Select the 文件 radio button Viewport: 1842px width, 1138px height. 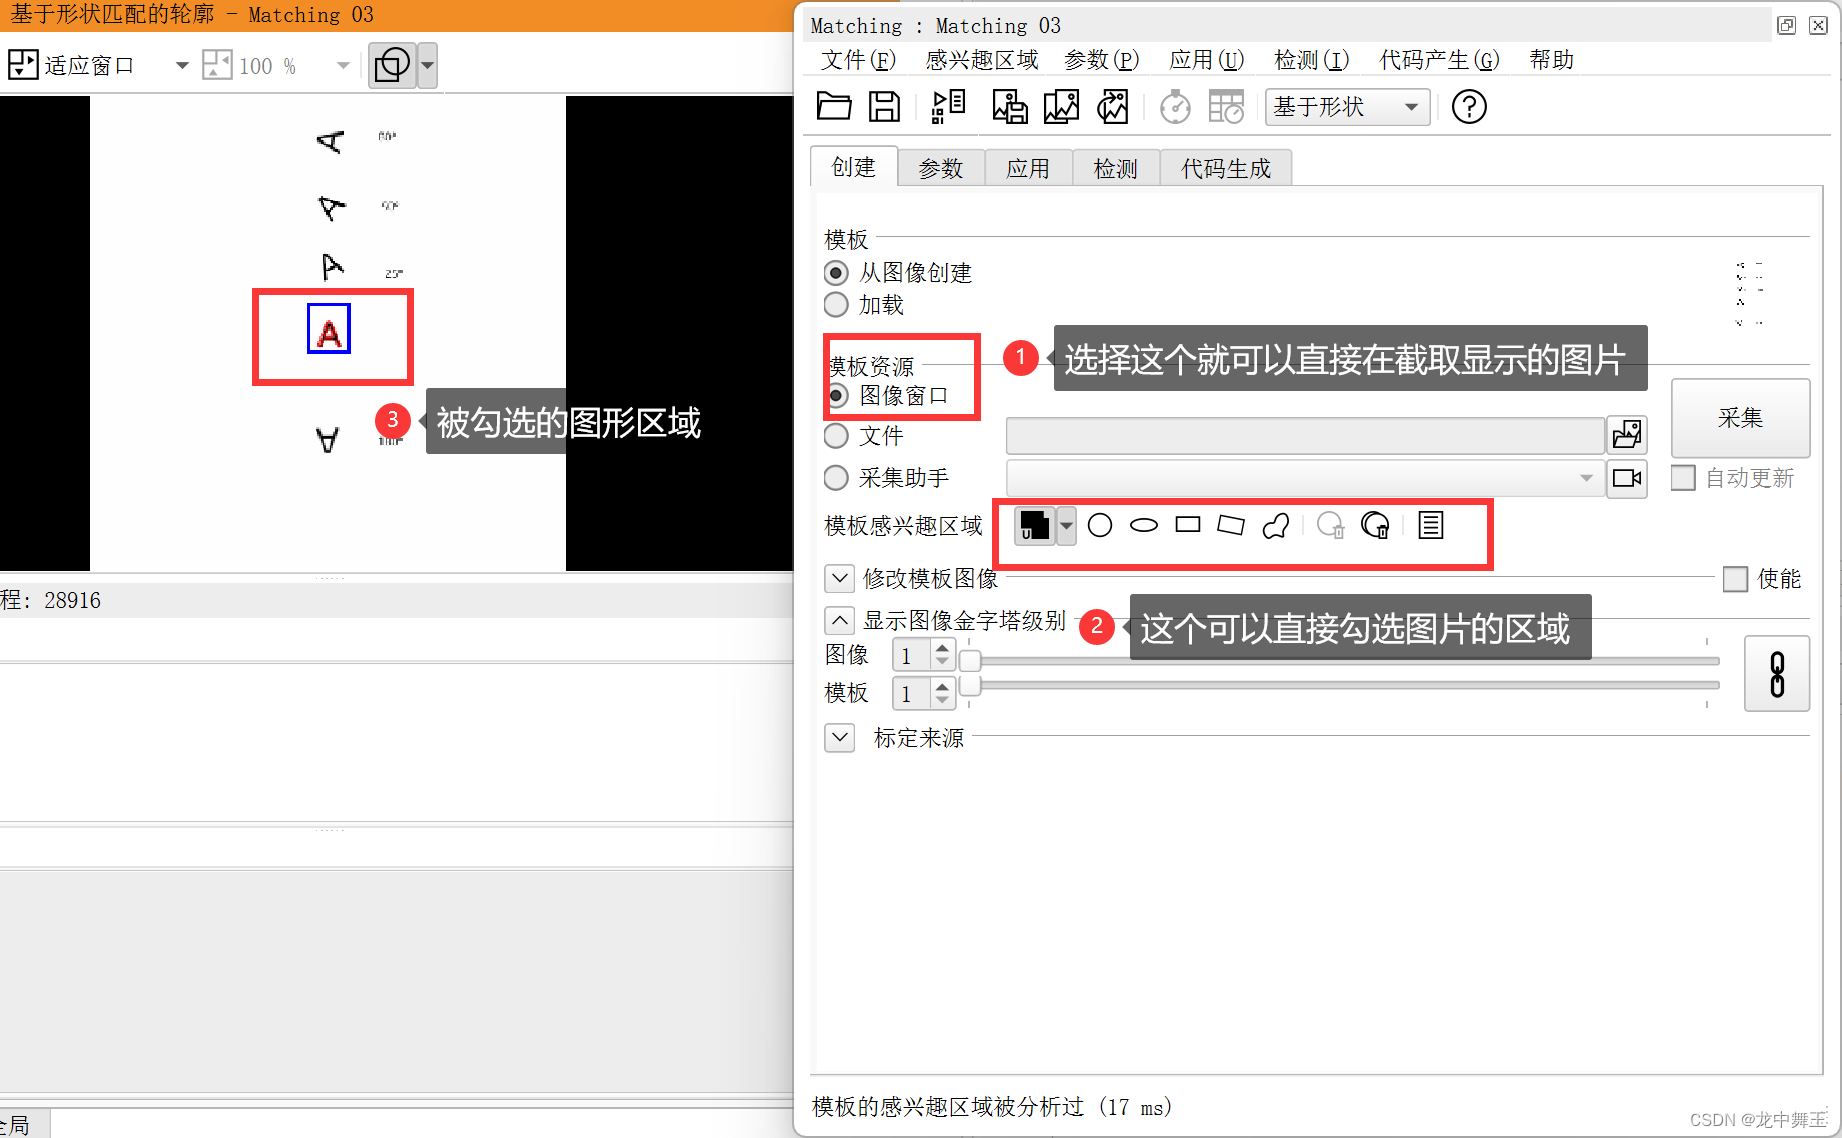pos(836,436)
